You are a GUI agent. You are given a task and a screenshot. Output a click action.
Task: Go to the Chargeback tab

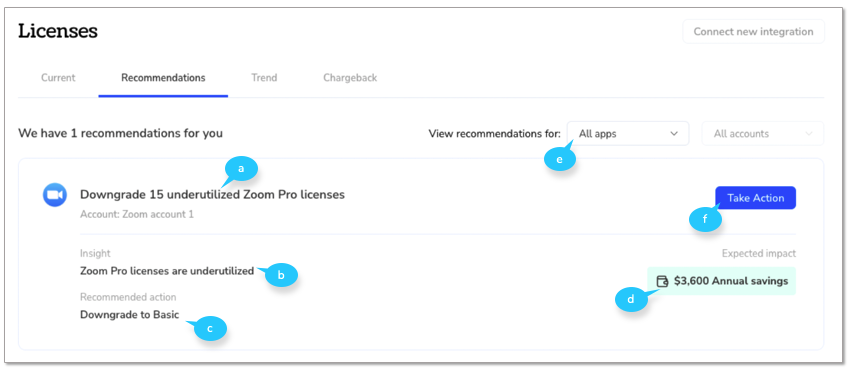[350, 77]
